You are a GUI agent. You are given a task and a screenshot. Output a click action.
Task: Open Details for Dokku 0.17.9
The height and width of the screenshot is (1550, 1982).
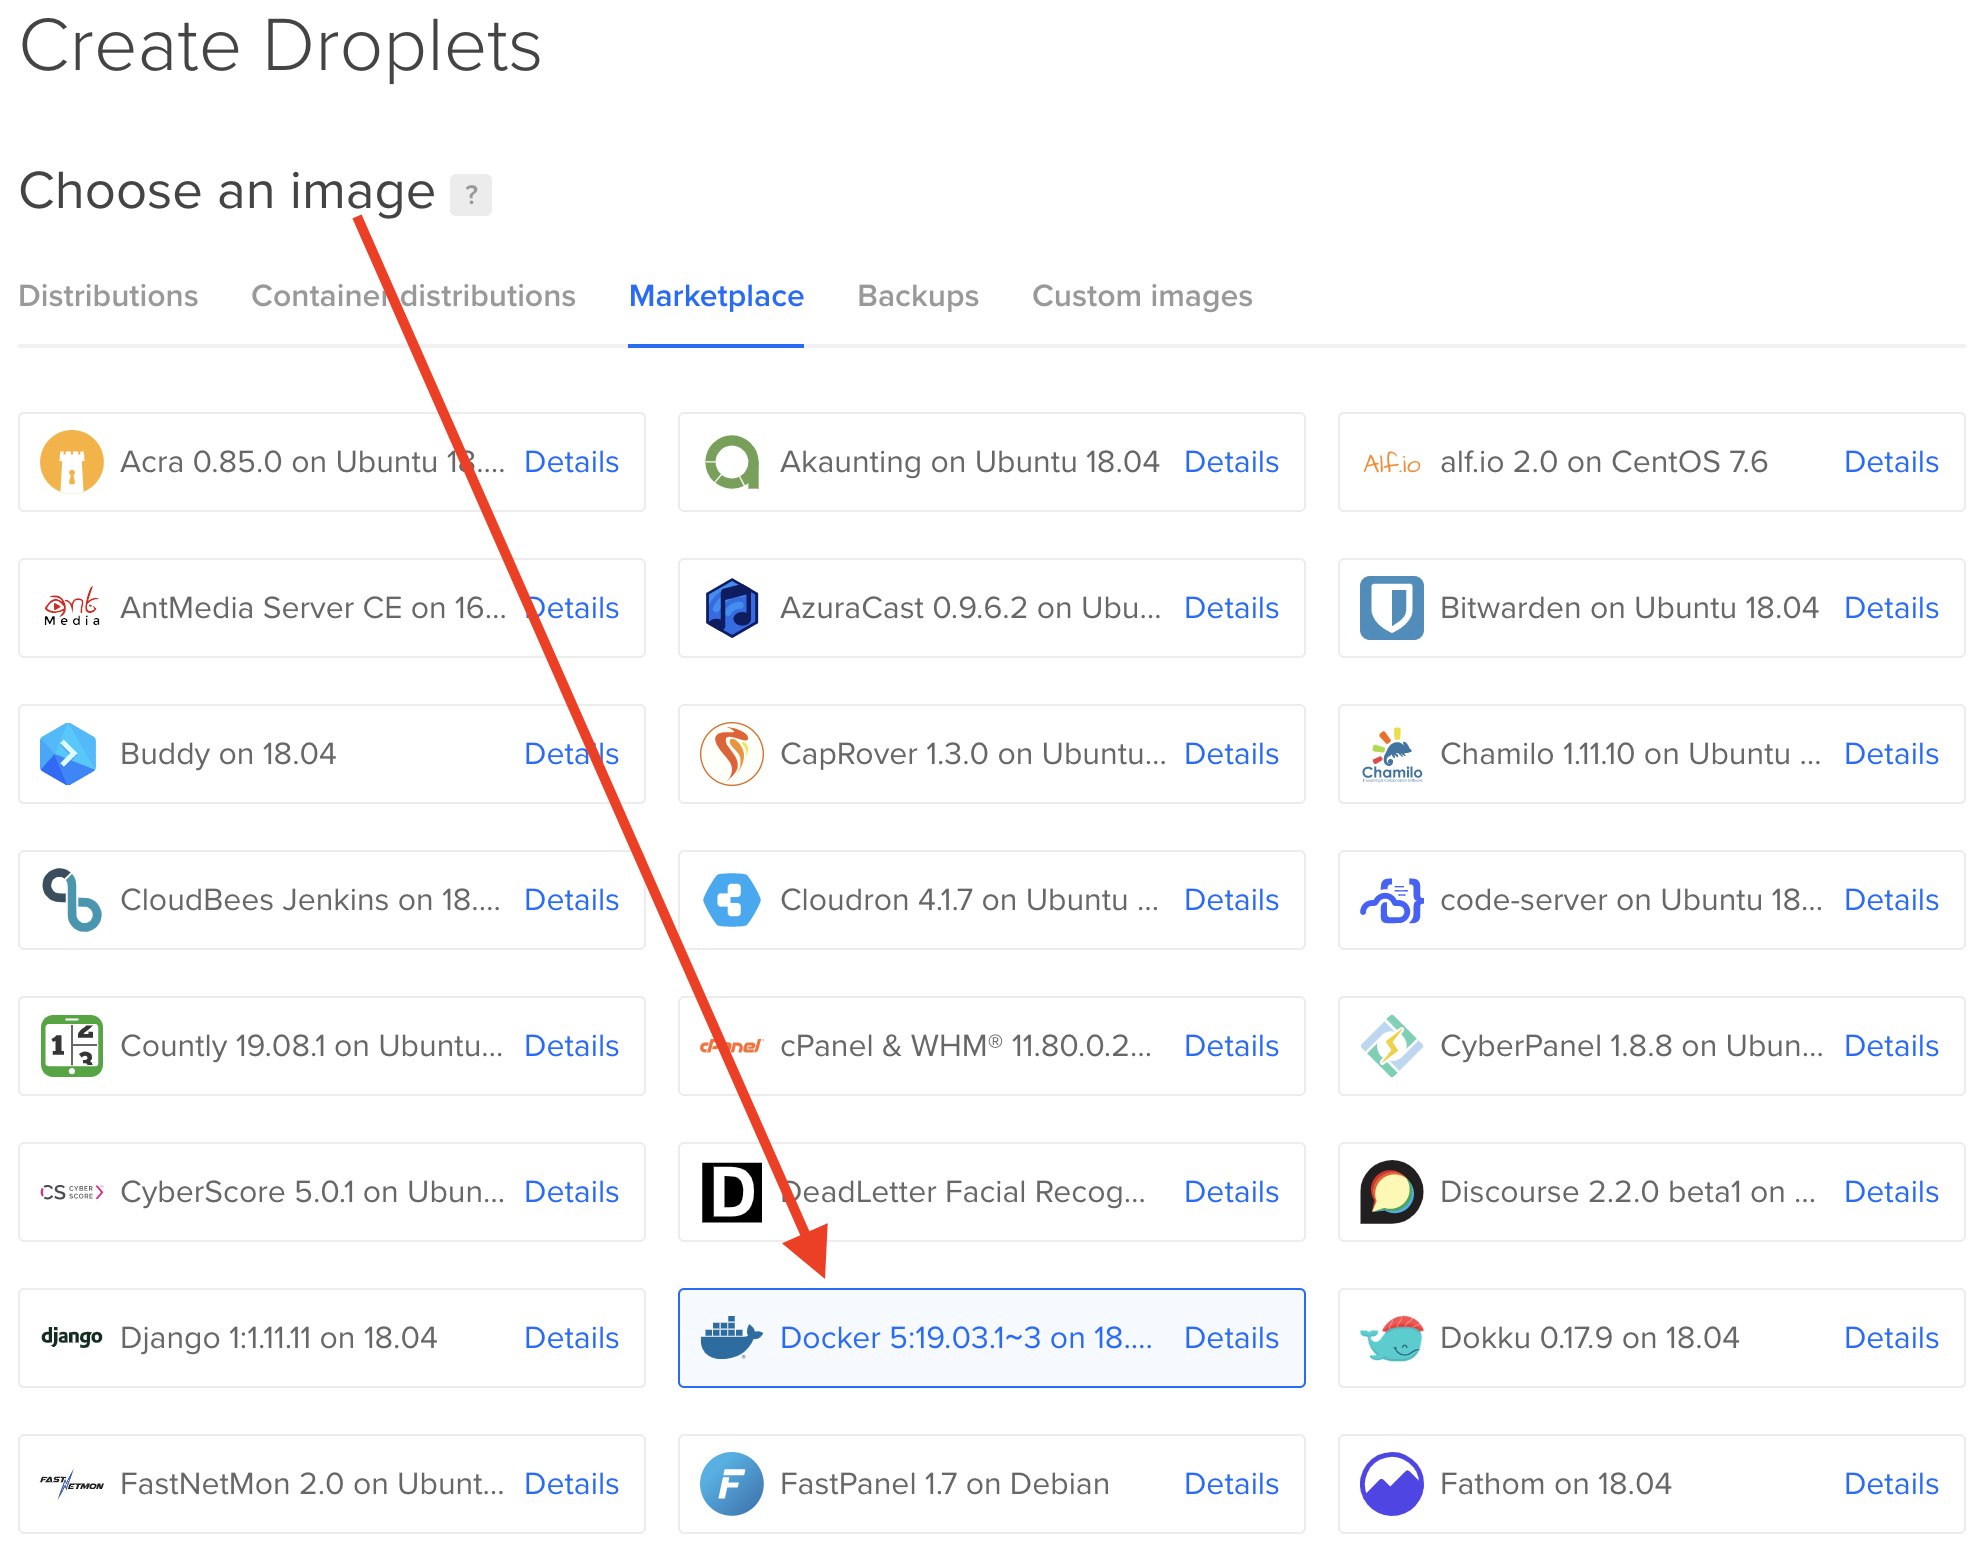pyautogui.click(x=1891, y=1338)
